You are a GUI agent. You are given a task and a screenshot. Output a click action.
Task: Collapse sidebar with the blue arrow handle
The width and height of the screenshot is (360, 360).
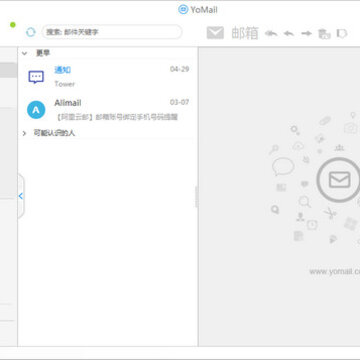[21, 196]
